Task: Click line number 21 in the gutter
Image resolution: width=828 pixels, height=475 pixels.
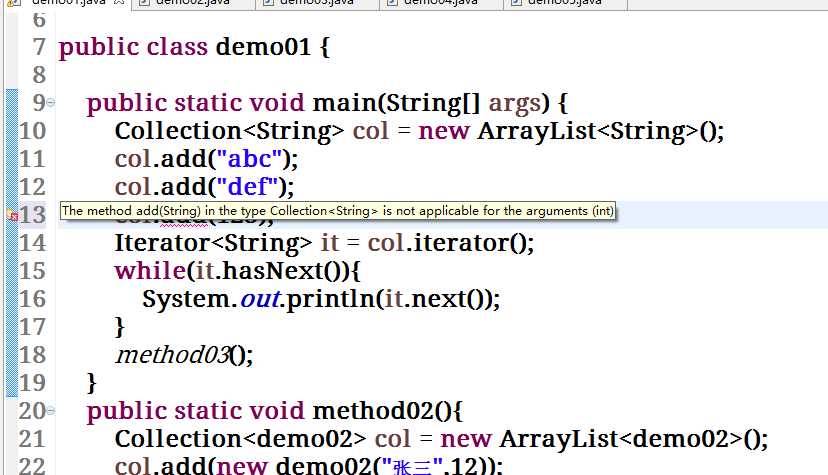Action: (x=32, y=439)
